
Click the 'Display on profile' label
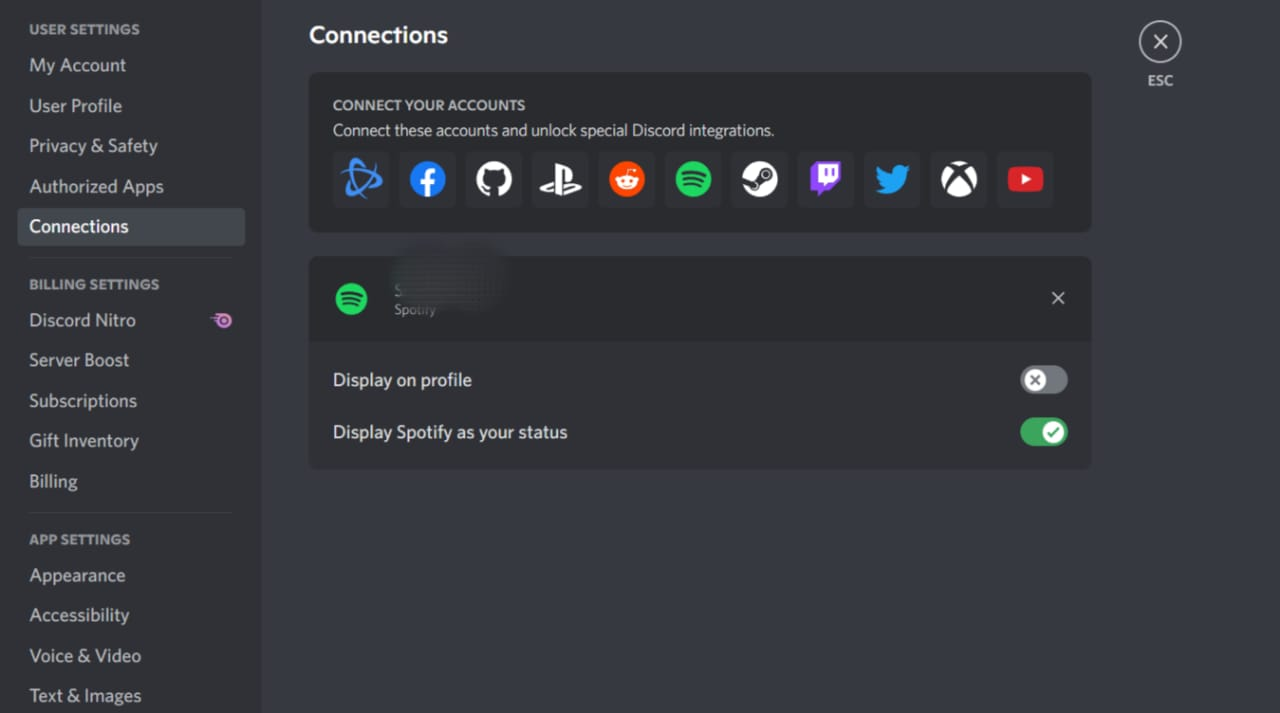pos(402,380)
